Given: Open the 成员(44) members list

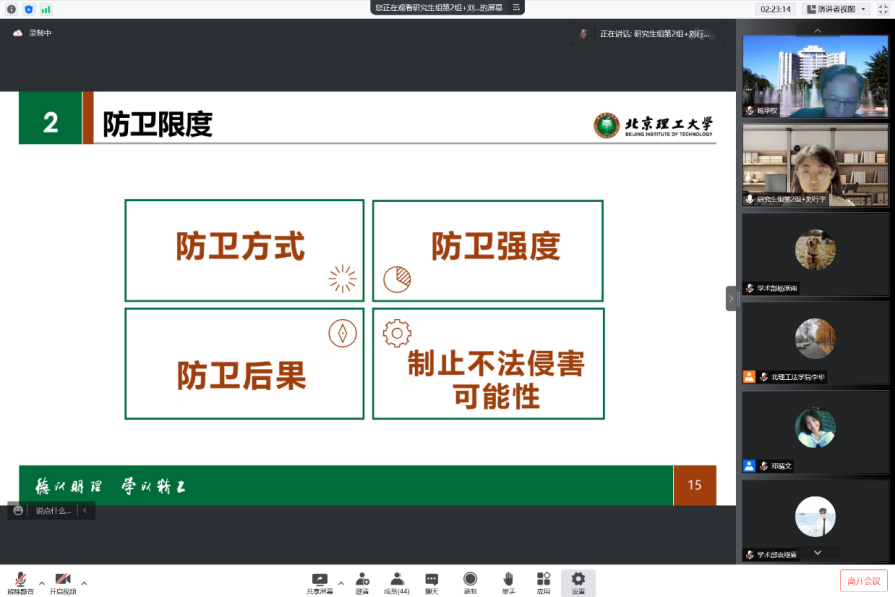Looking at the screenshot, I should 397,582.
